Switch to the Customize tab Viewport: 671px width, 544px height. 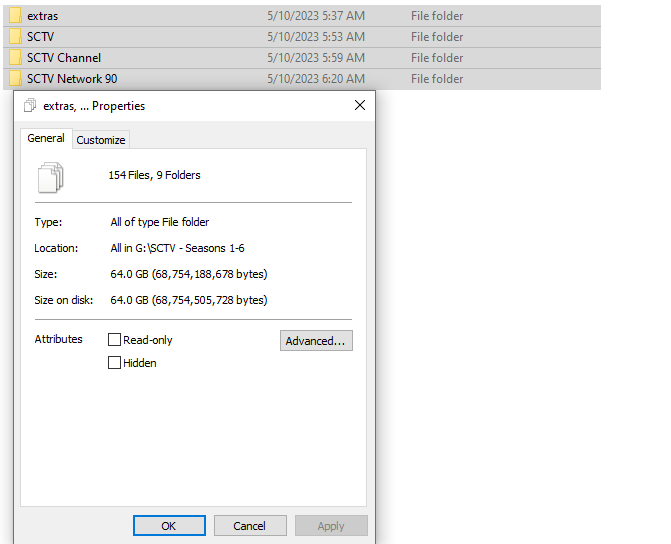pos(101,140)
